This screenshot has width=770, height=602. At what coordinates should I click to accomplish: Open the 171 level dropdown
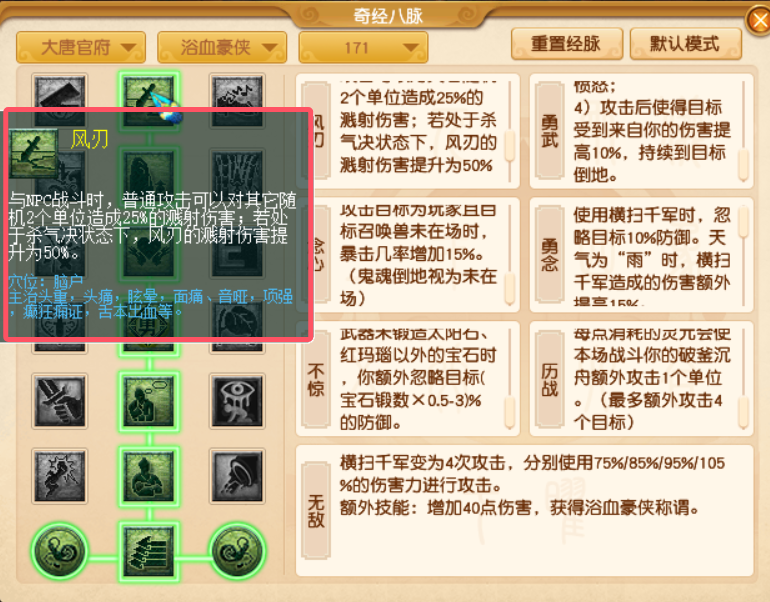tap(363, 48)
